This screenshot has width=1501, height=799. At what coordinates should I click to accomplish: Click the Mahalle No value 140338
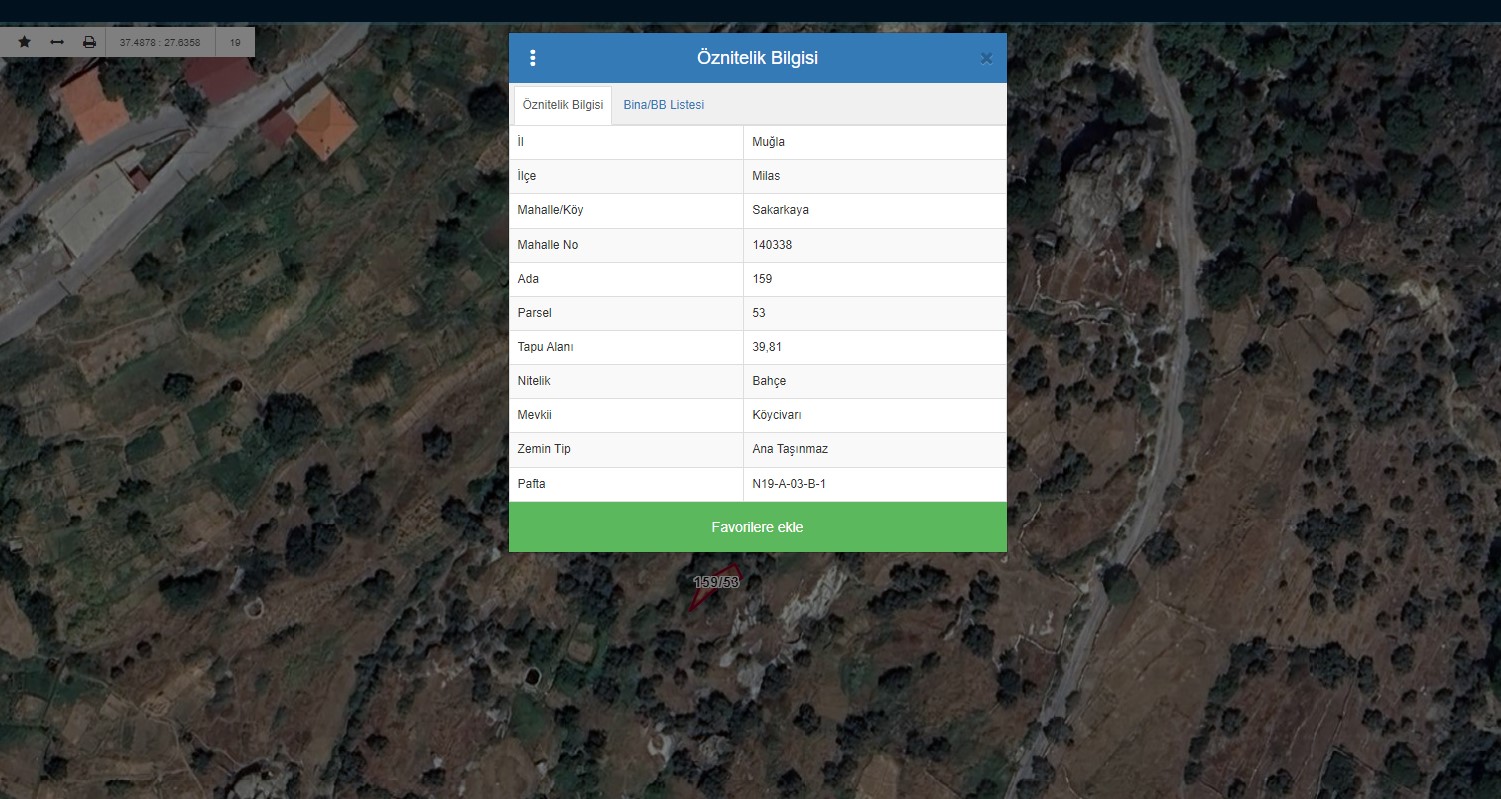click(x=772, y=245)
